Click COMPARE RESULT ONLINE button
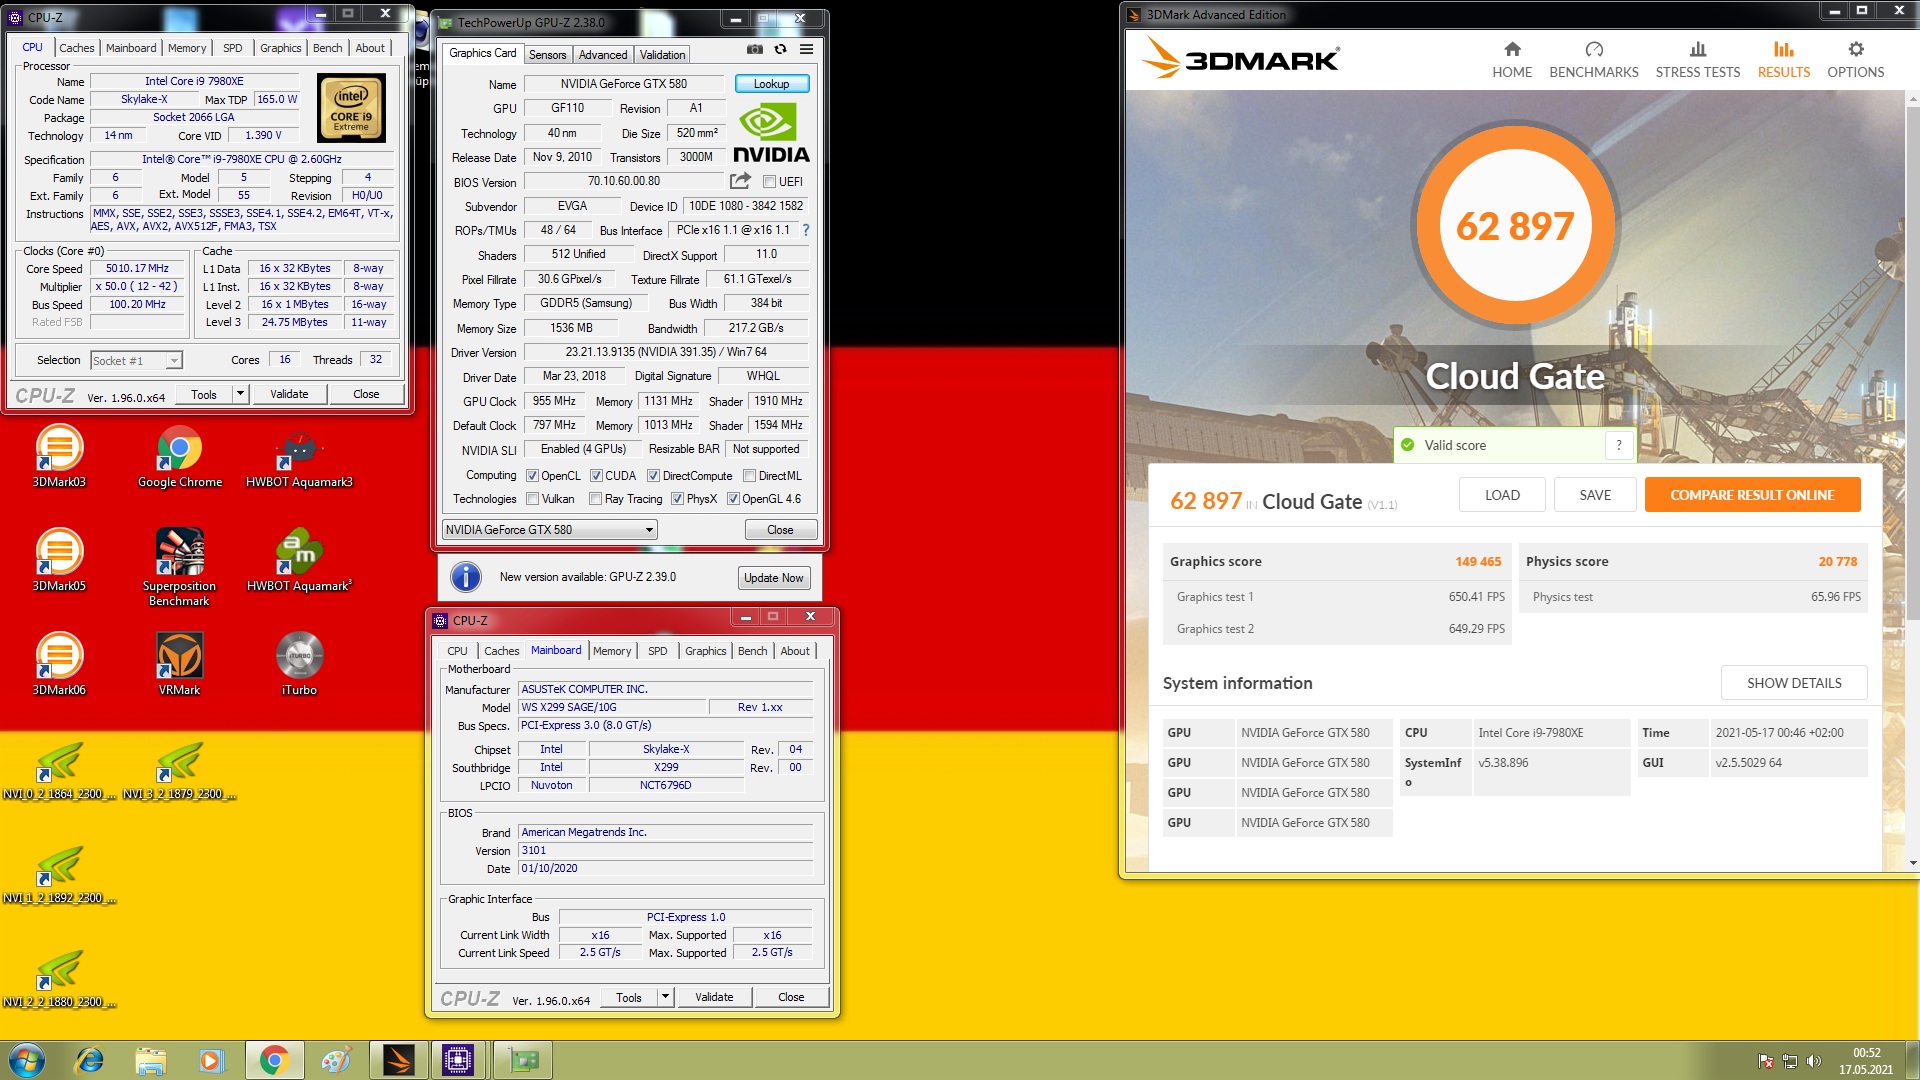This screenshot has width=1920, height=1080. click(x=1752, y=495)
